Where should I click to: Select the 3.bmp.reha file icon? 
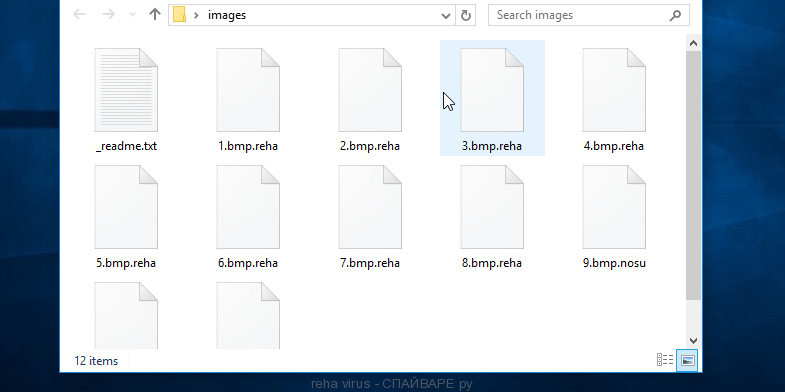(x=492, y=90)
